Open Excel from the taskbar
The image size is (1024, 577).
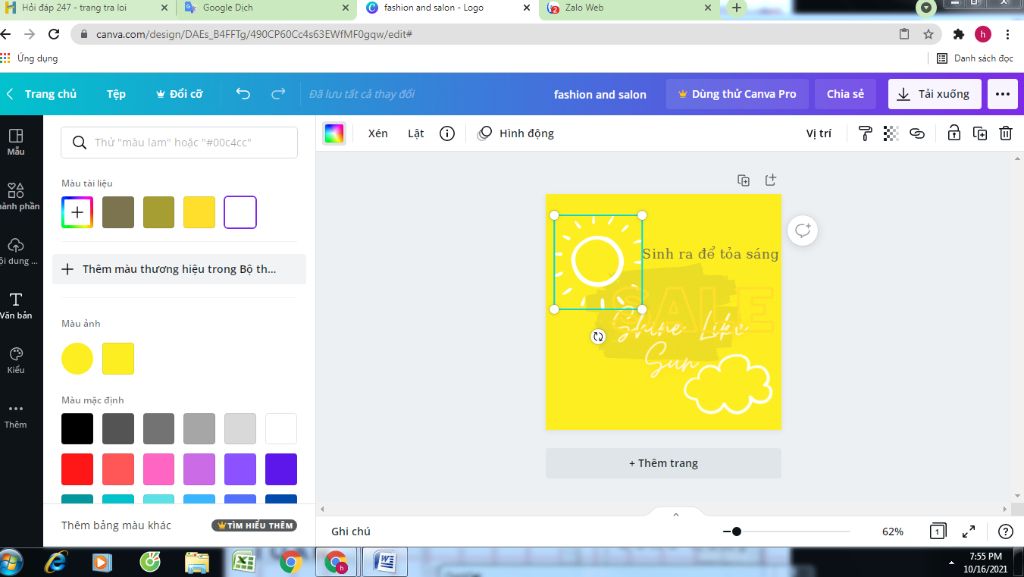243,561
